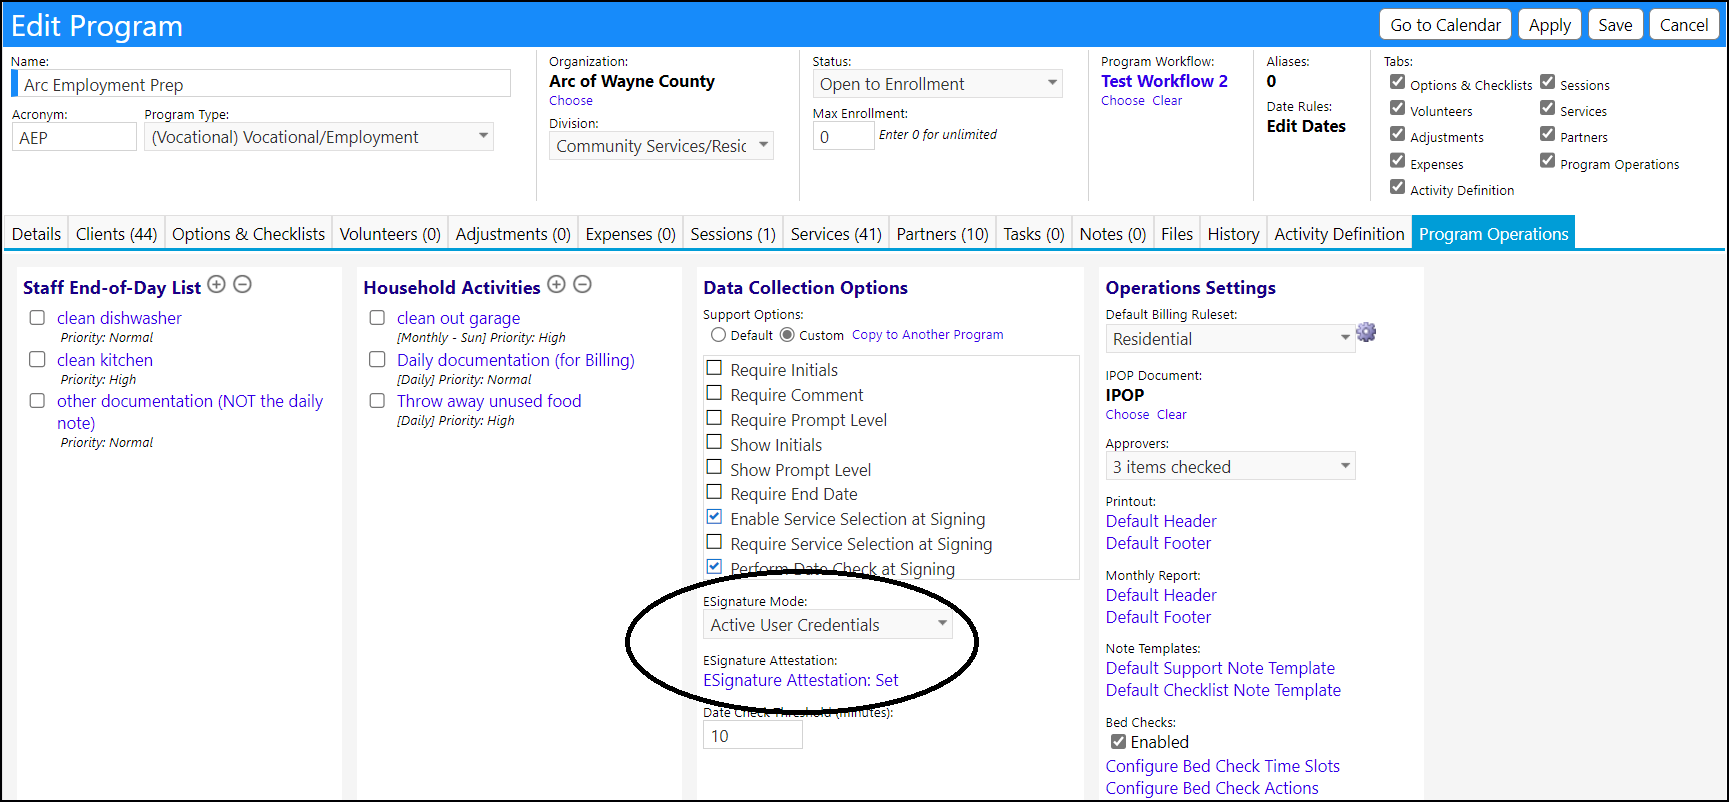Viewport: 1729px width, 802px height.
Task: Cancel editing the program
Action: click(x=1684, y=25)
